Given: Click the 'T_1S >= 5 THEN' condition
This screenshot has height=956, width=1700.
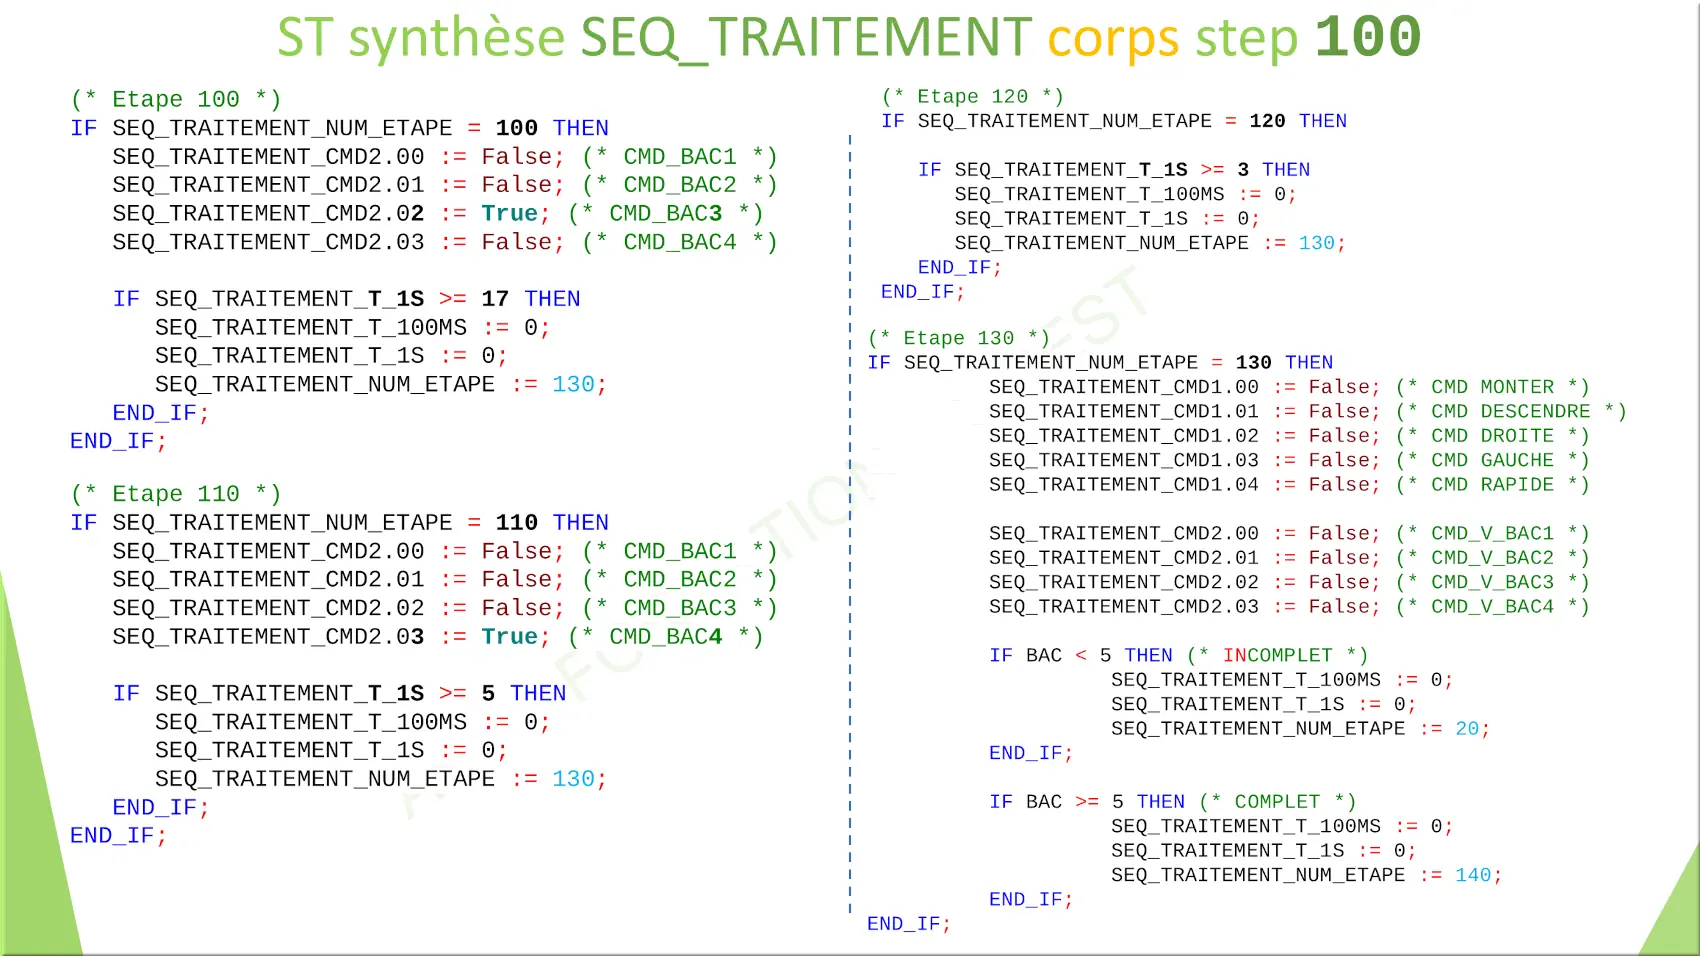Looking at the screenshot, I should (339, 694).
